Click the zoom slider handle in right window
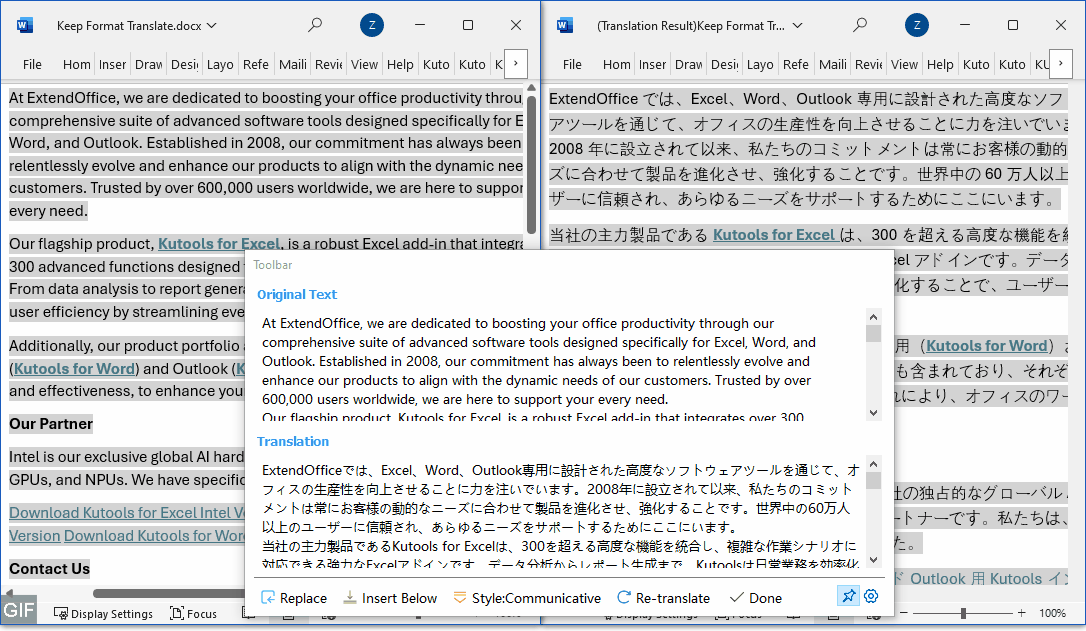 pyautogui.click(x=963, y=613)
